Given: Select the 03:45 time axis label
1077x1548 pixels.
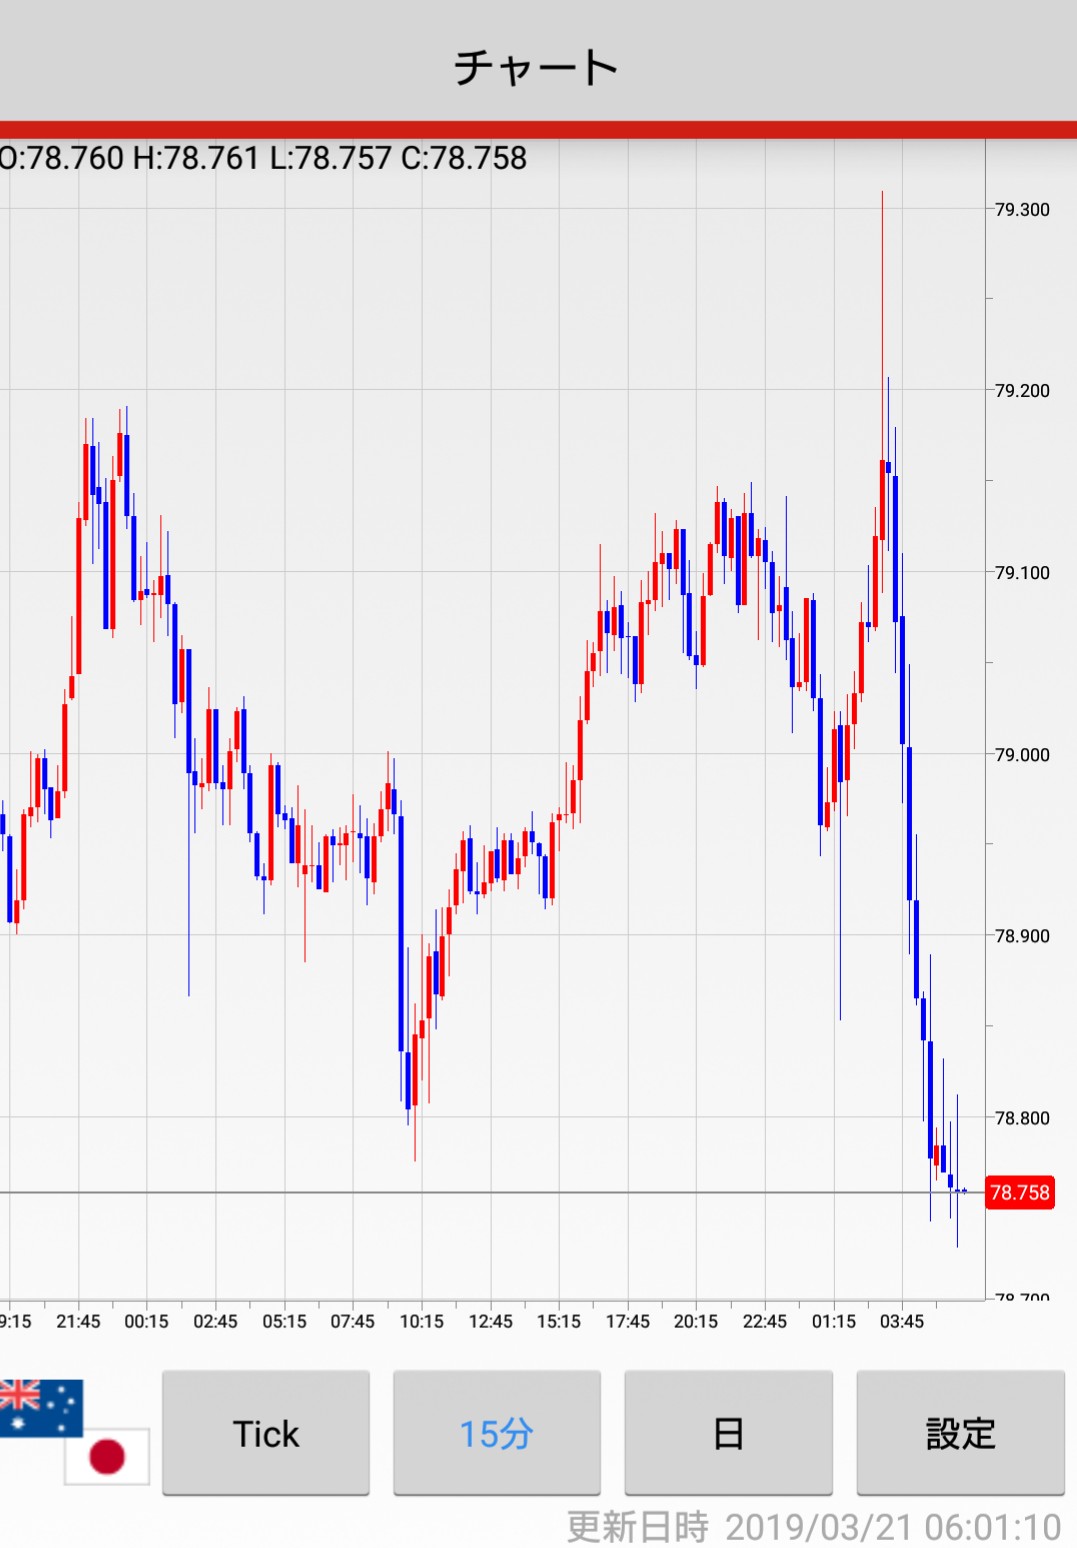Looking at the screenshot, I should point(901,1321).
